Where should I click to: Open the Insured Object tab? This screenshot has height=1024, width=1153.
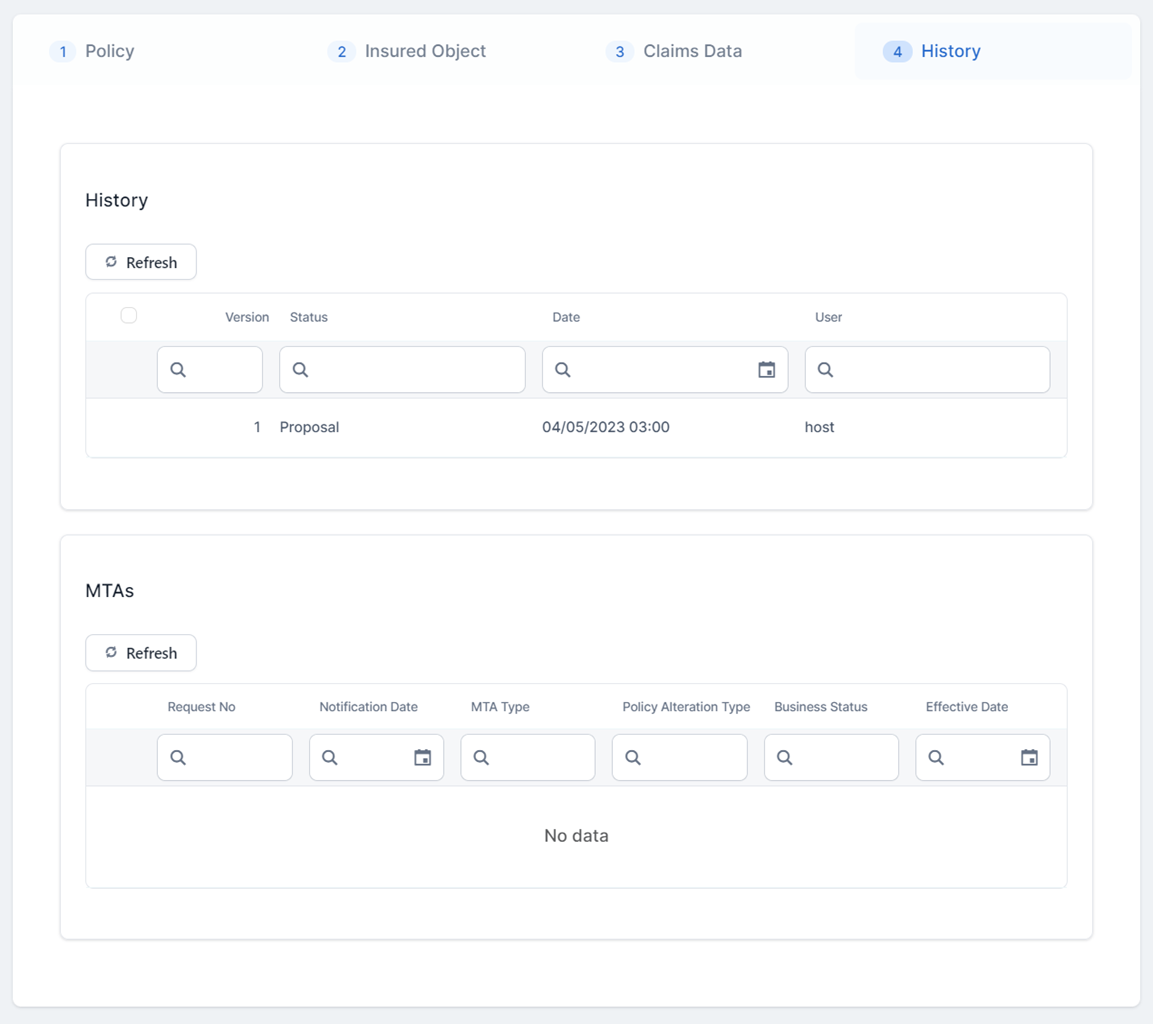point(424,51)
